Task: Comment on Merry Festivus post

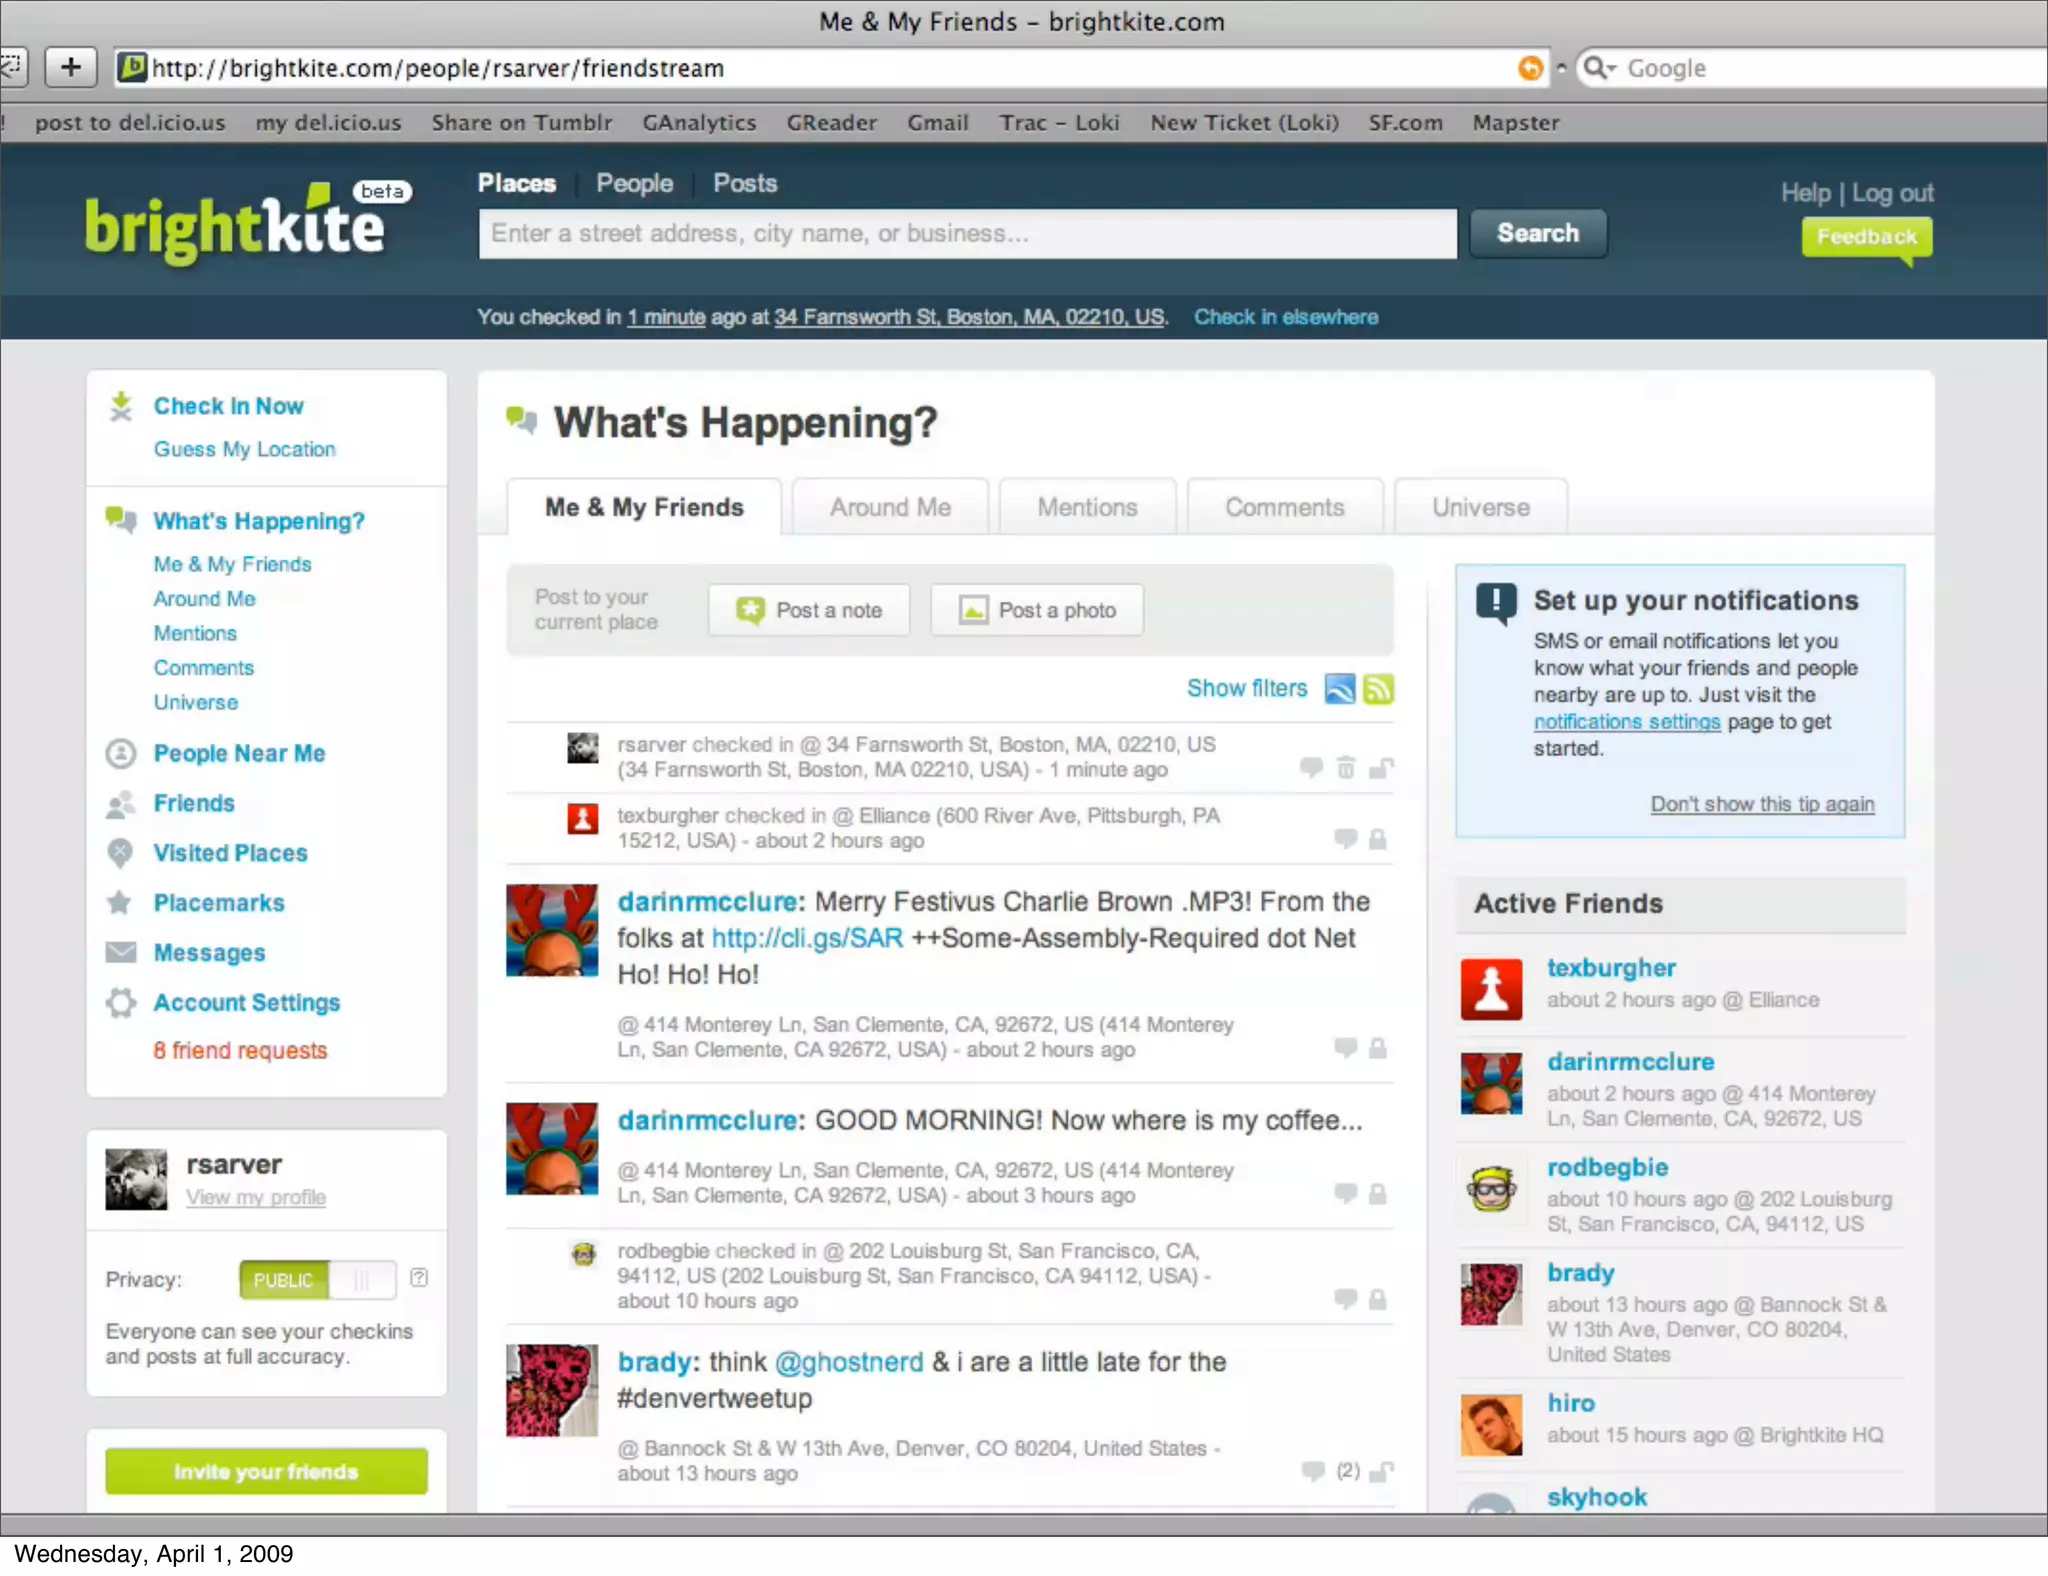Action: click(1346, 1047)
